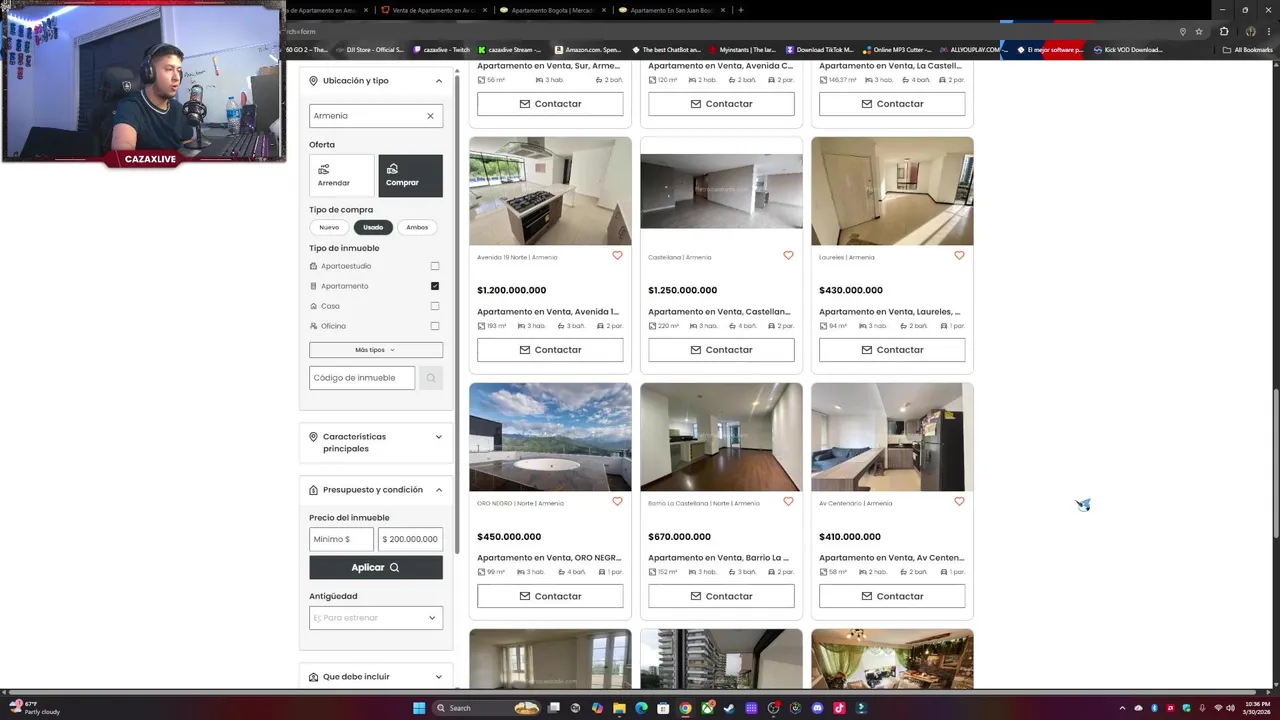Image resolution: width=1280 pixels, height=720 pixels.
Task: Favorite the Castellana $1.250.000.000 listing heart
Action: 788,256
